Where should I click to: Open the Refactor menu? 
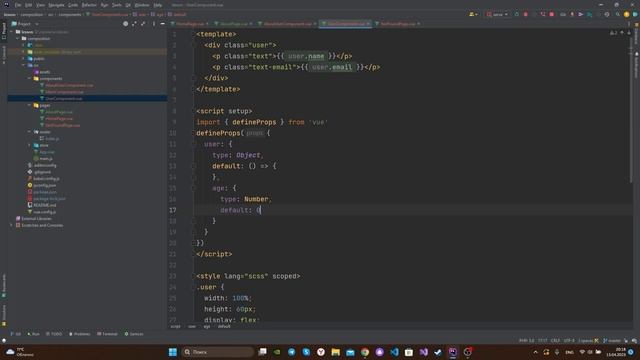[x=89, y=5]
